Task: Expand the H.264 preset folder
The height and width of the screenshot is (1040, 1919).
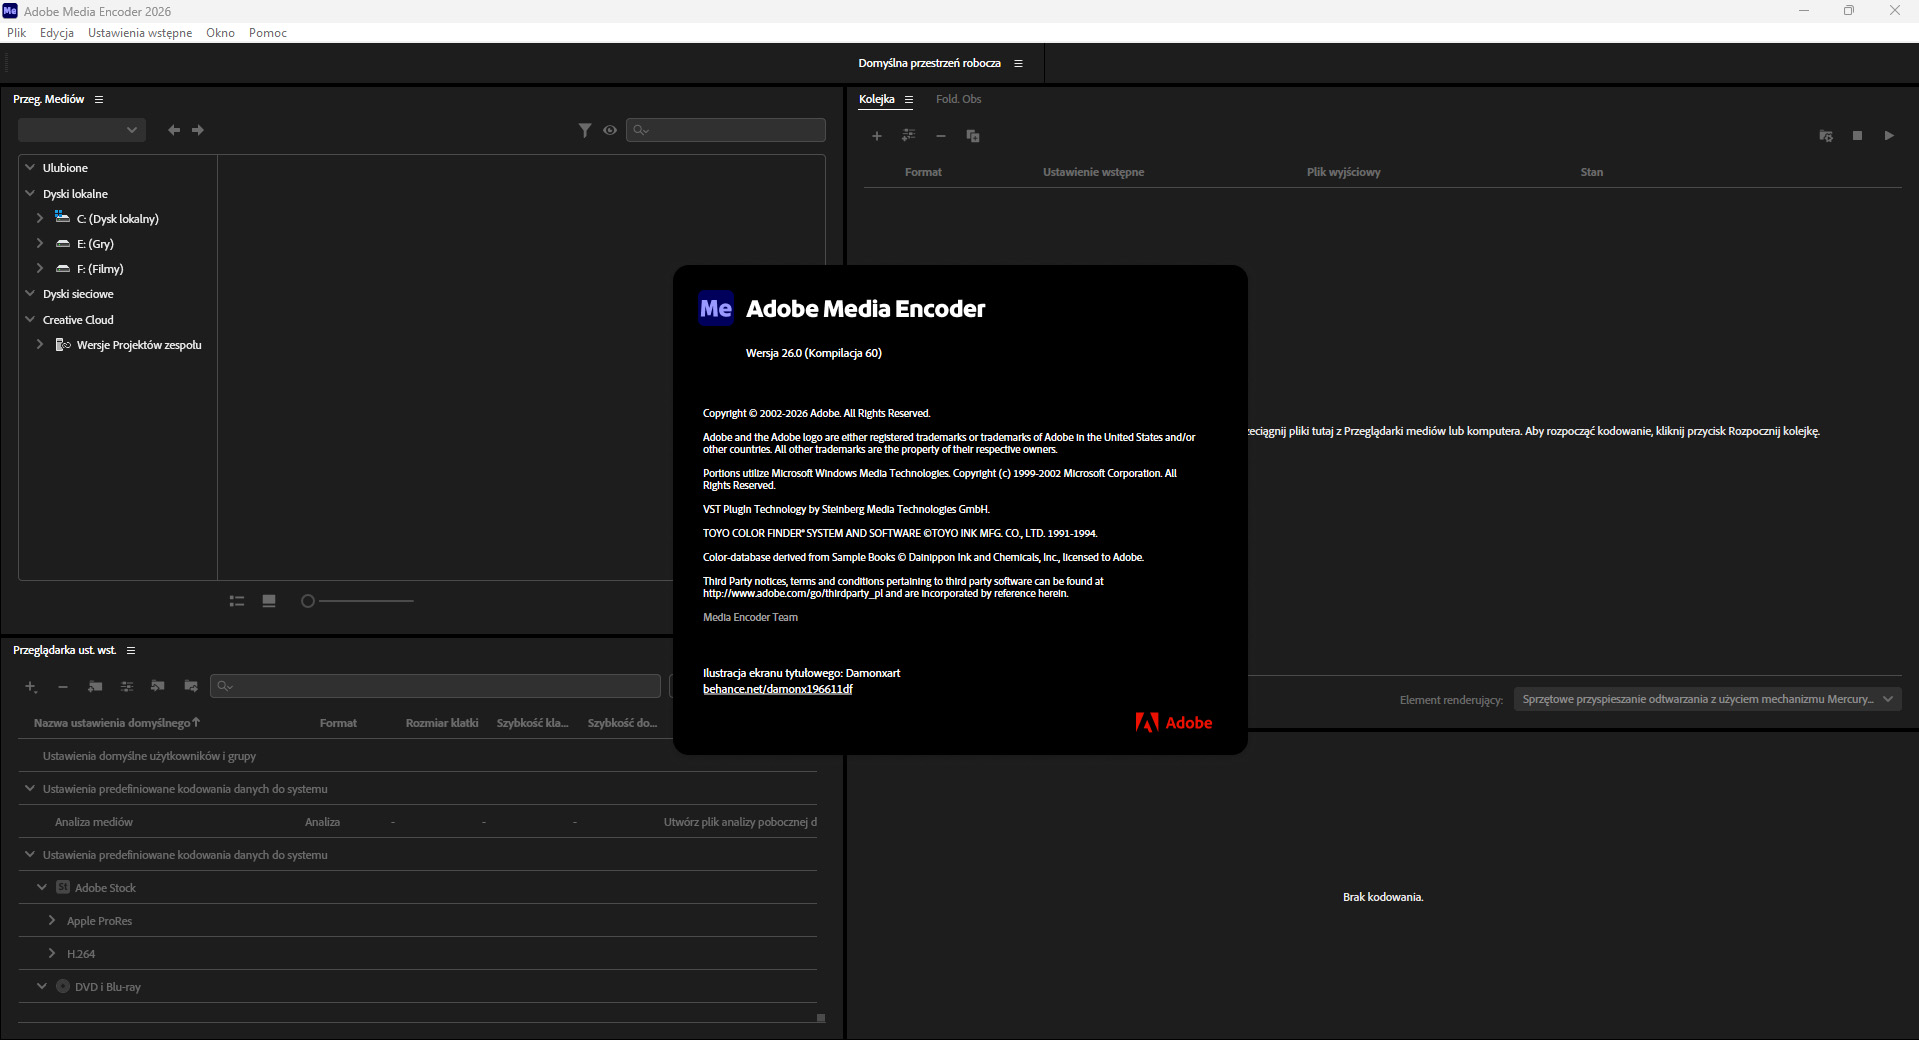Action: click(x=52, y=953)
